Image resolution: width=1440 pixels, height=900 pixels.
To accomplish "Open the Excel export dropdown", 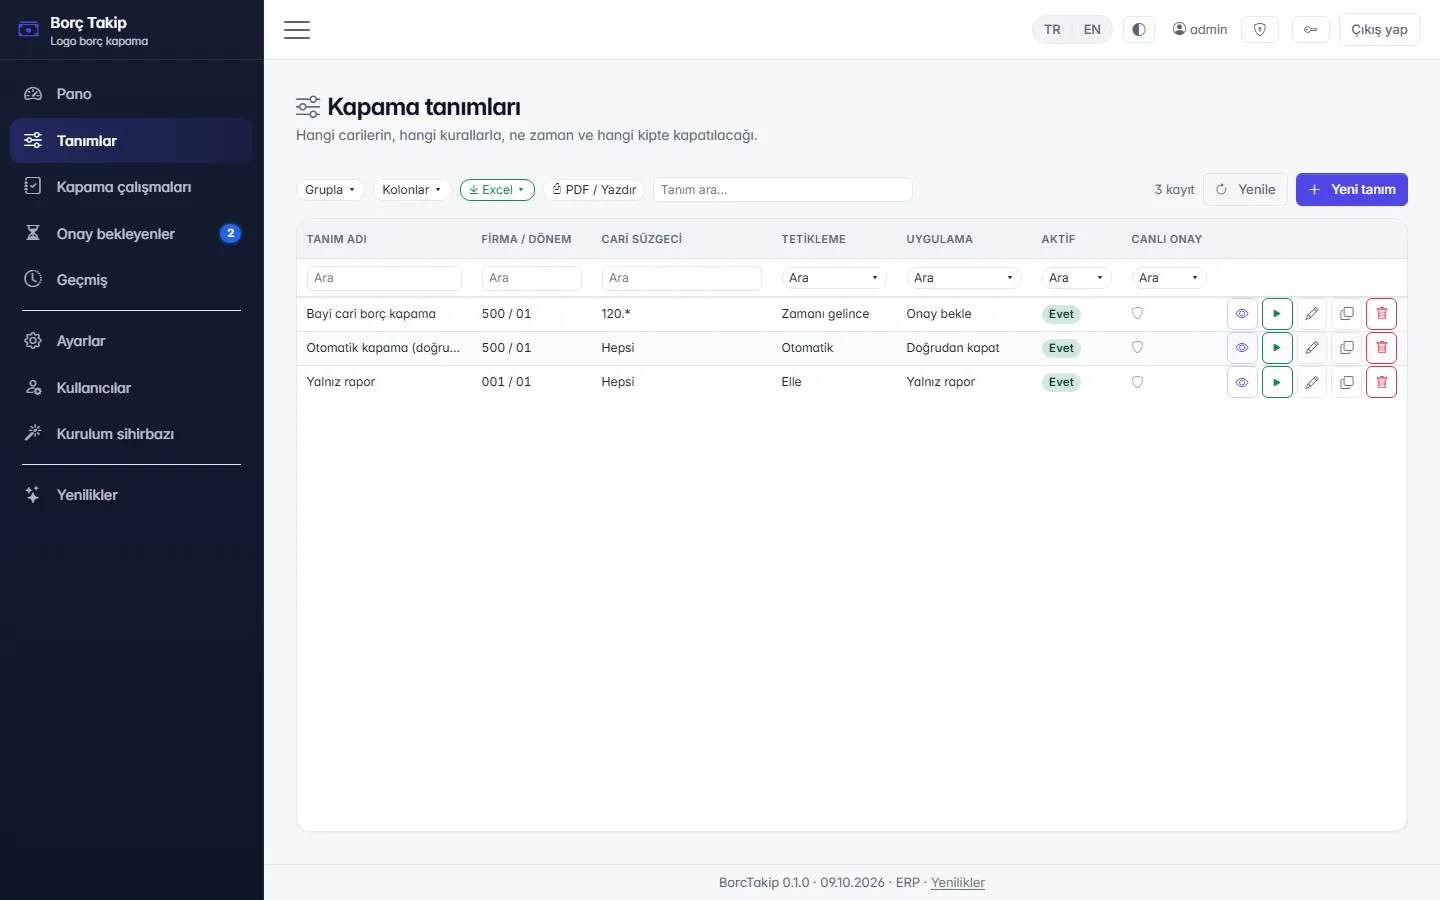I will 497,190.
